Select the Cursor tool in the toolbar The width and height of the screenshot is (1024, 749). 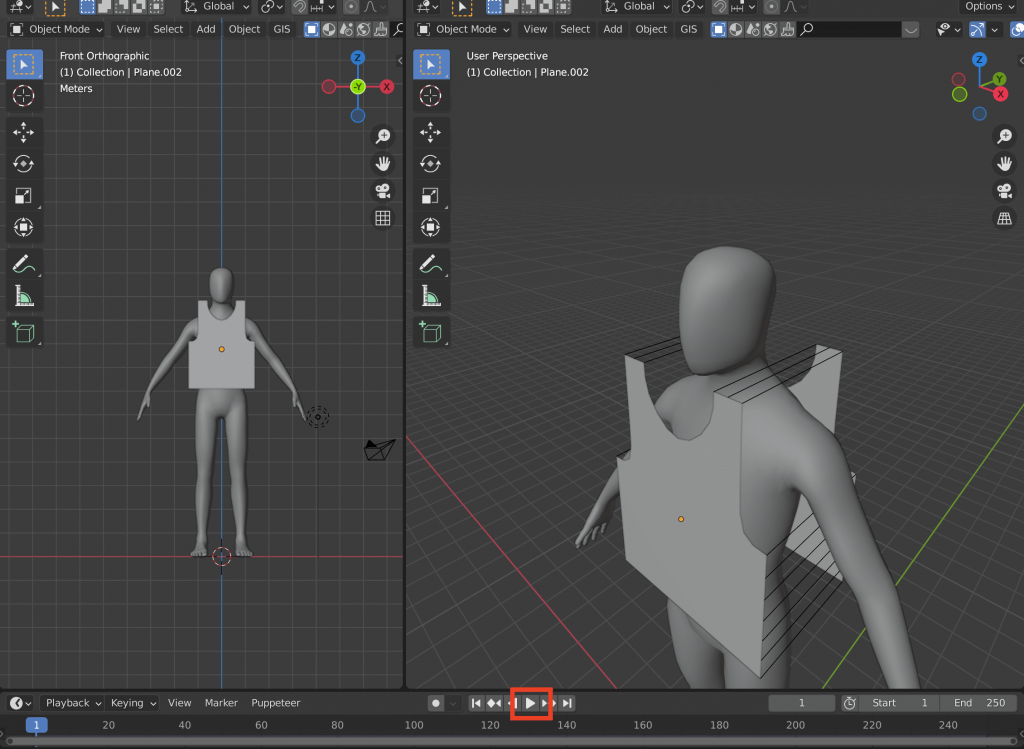(x=24, y=96)
